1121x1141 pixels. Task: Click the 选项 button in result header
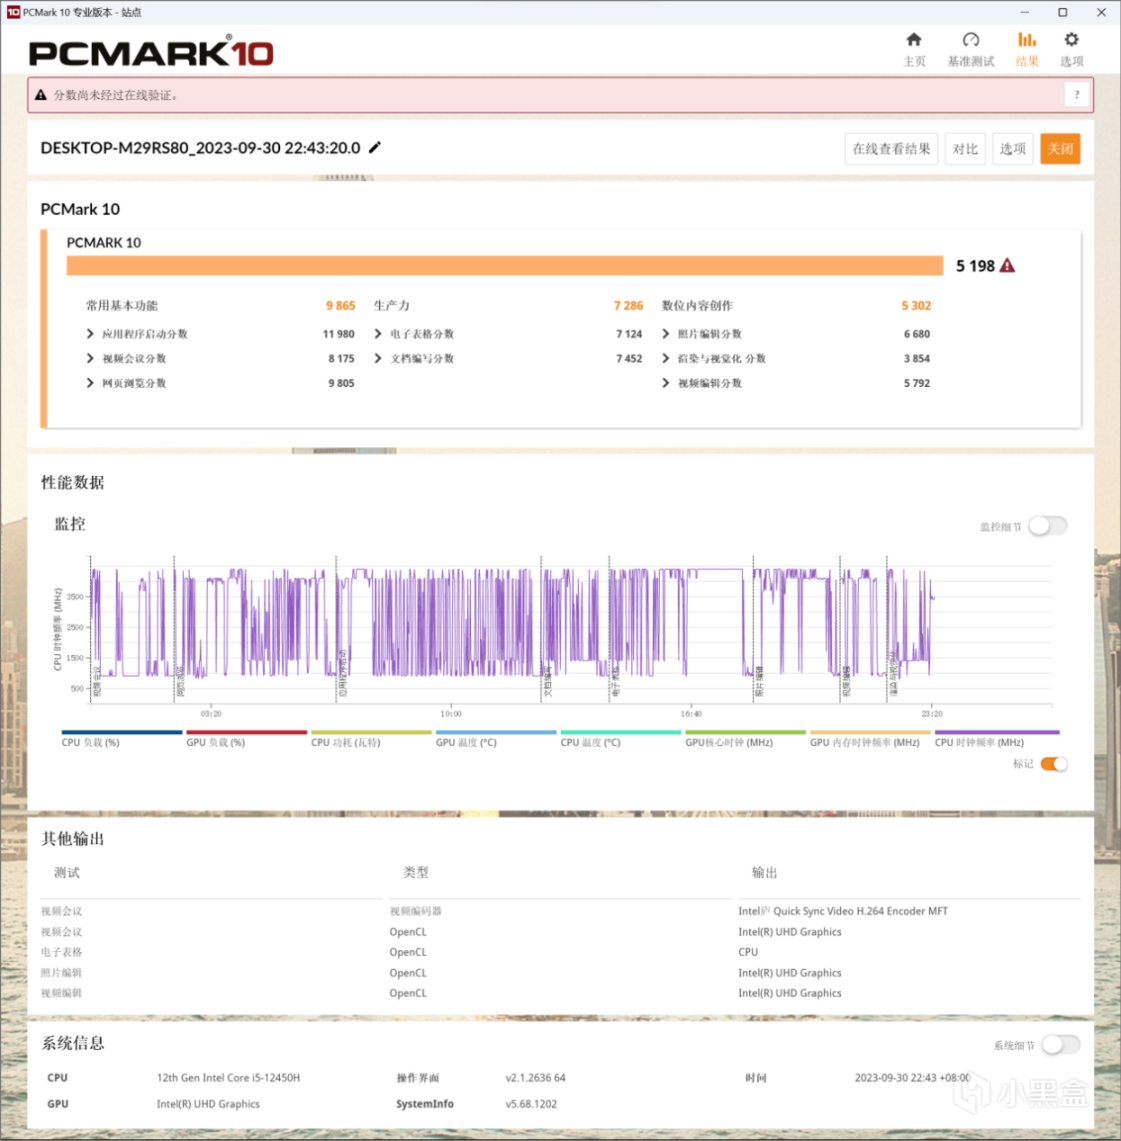tap(1012, 148)
